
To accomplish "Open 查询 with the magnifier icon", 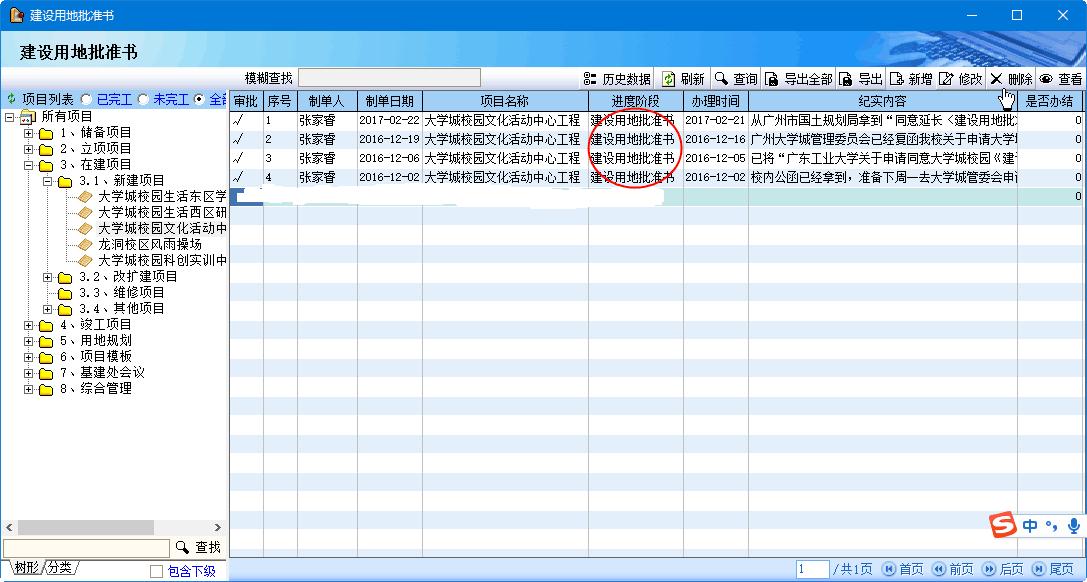I will (721, 79).
